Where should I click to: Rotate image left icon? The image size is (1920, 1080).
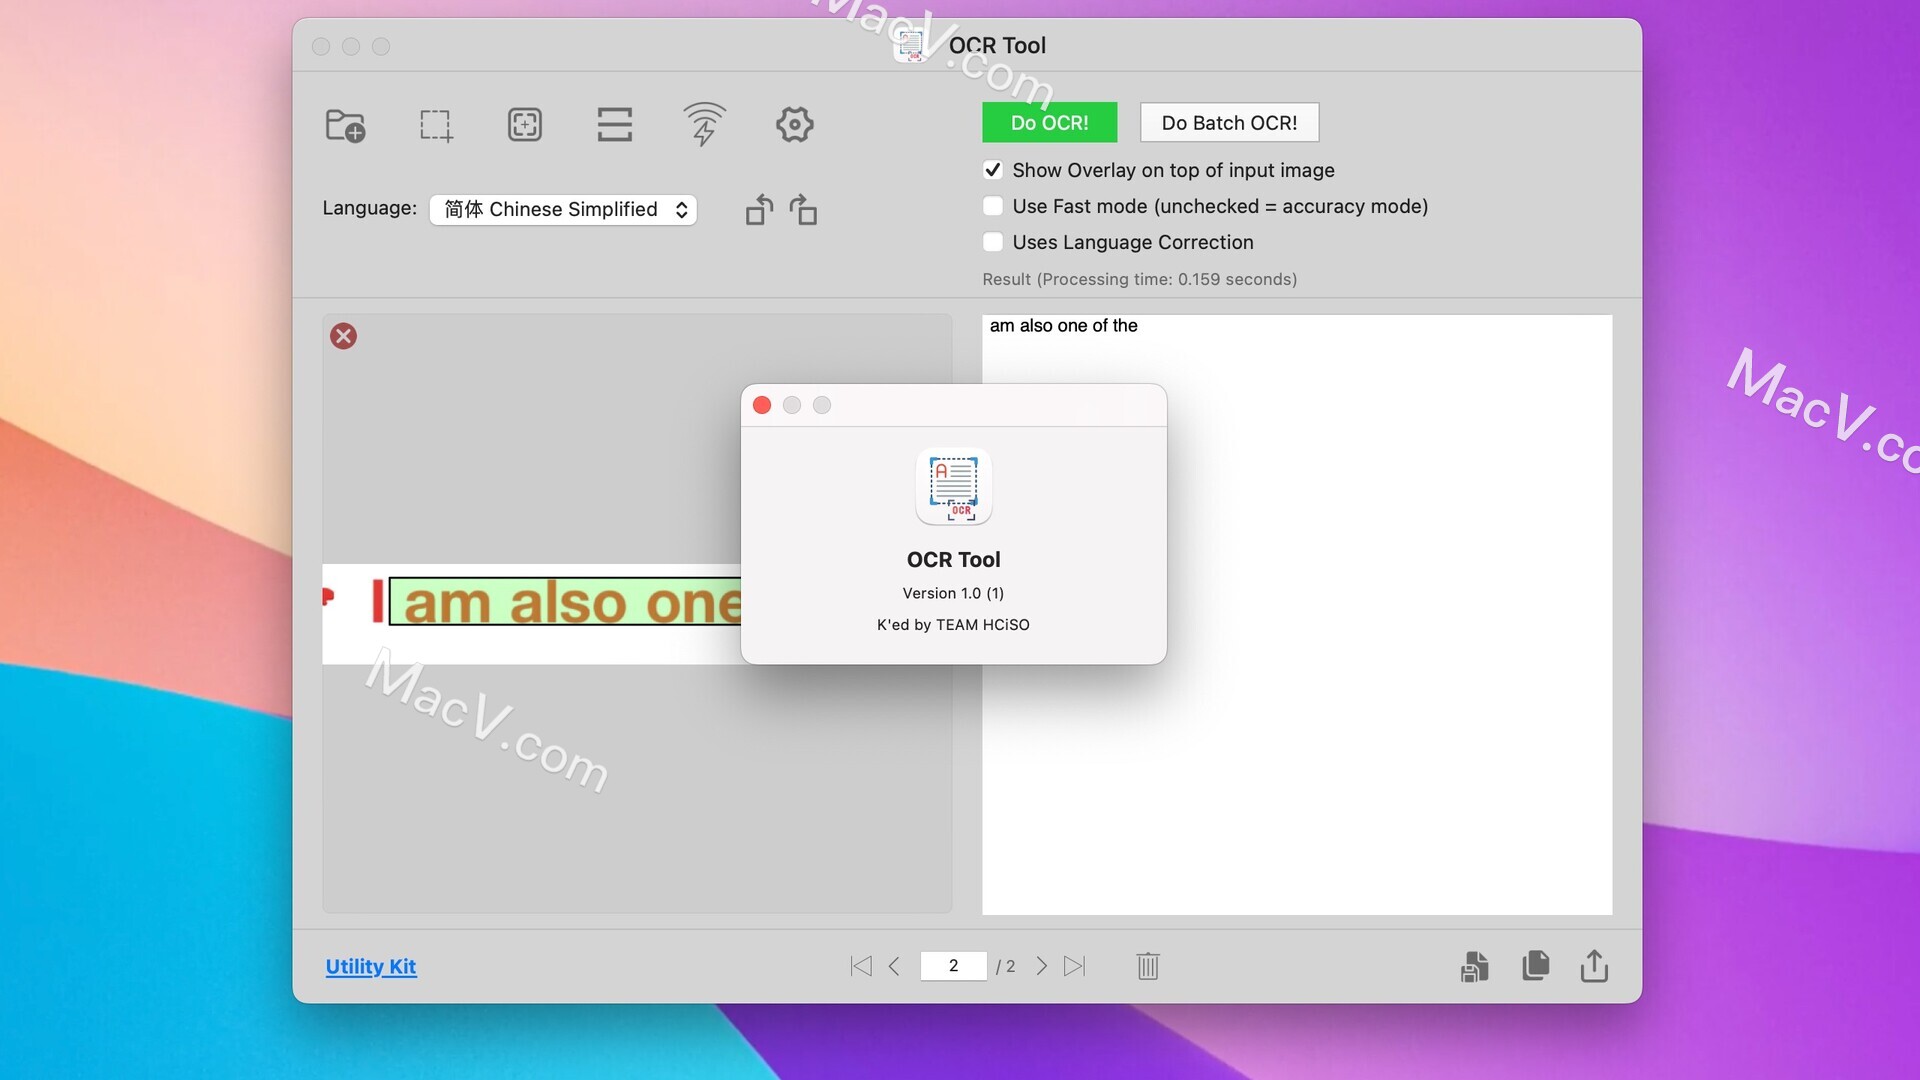click(759, 210)
